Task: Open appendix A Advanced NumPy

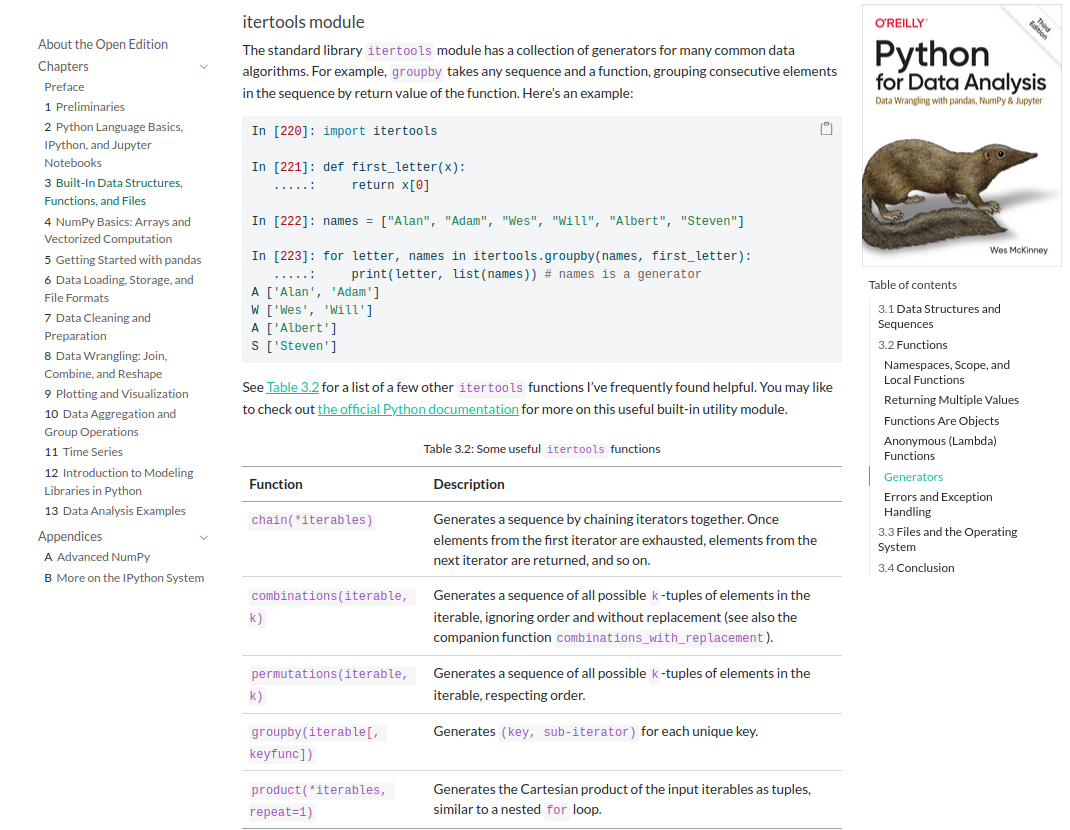Action: pyautogui.click(x=97, y=557)
